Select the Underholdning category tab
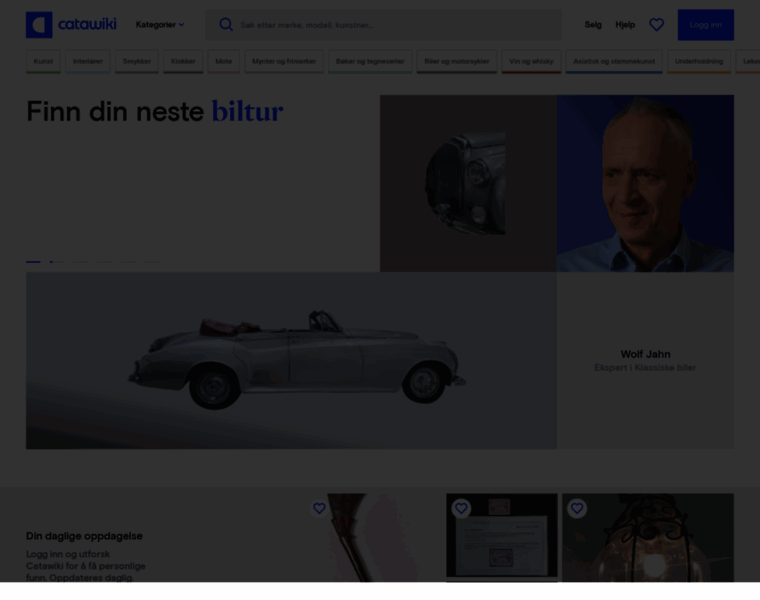This screenshot has width=760, height=600. click(699, 62)
